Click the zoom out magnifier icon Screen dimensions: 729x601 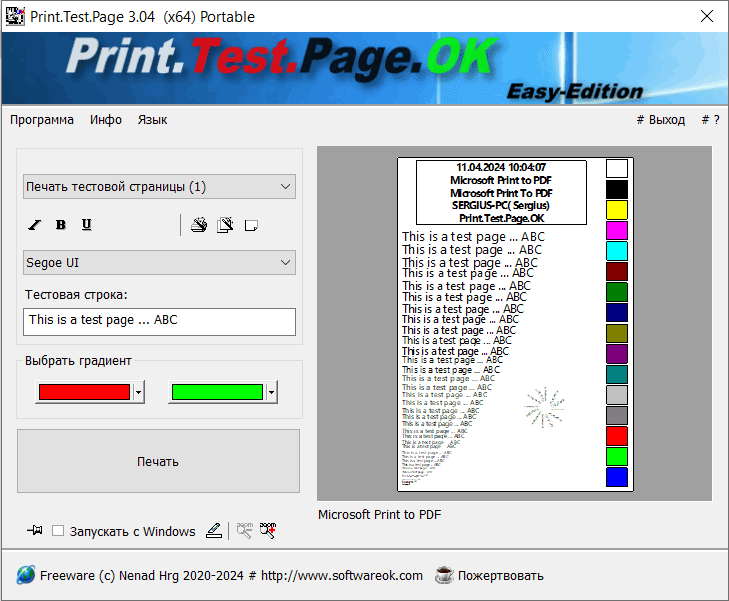click(x=245, y=530)
